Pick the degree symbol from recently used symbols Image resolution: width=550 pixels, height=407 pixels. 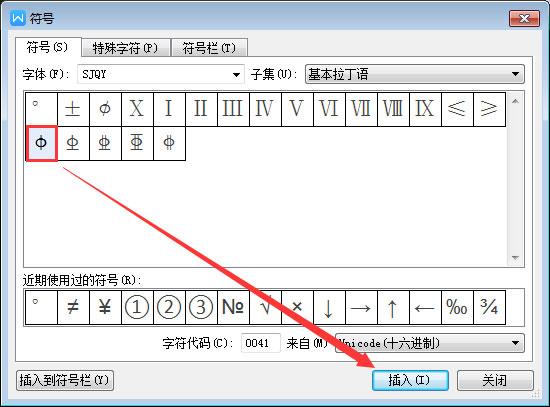tap(41, 307)
